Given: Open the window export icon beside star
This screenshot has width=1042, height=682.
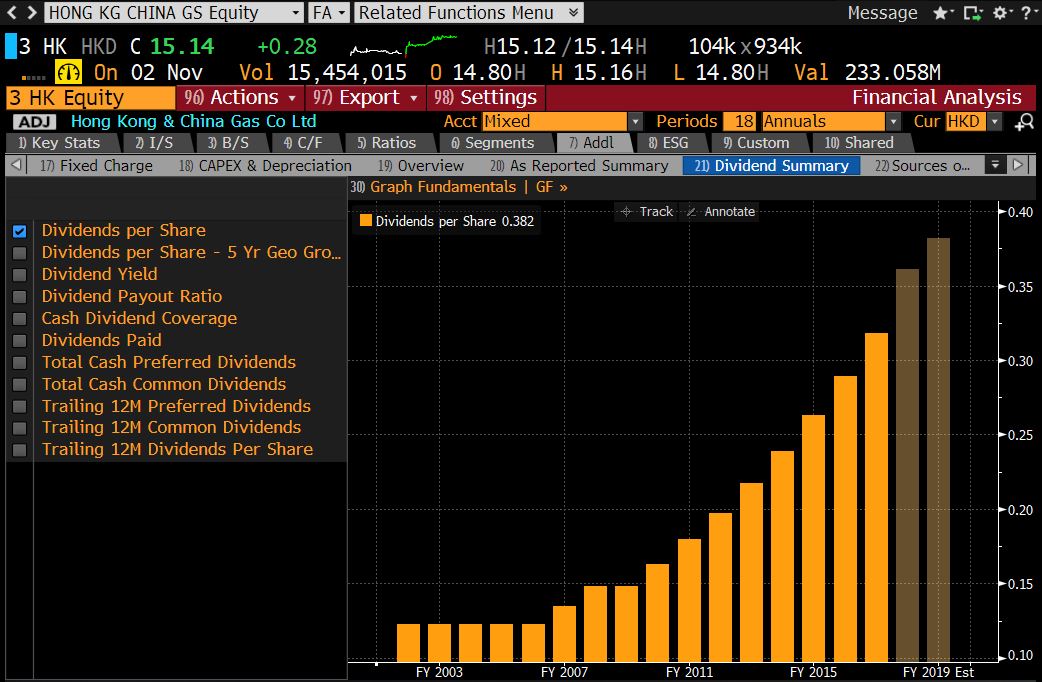Looking at the screenshot, I should pos(972,13).
